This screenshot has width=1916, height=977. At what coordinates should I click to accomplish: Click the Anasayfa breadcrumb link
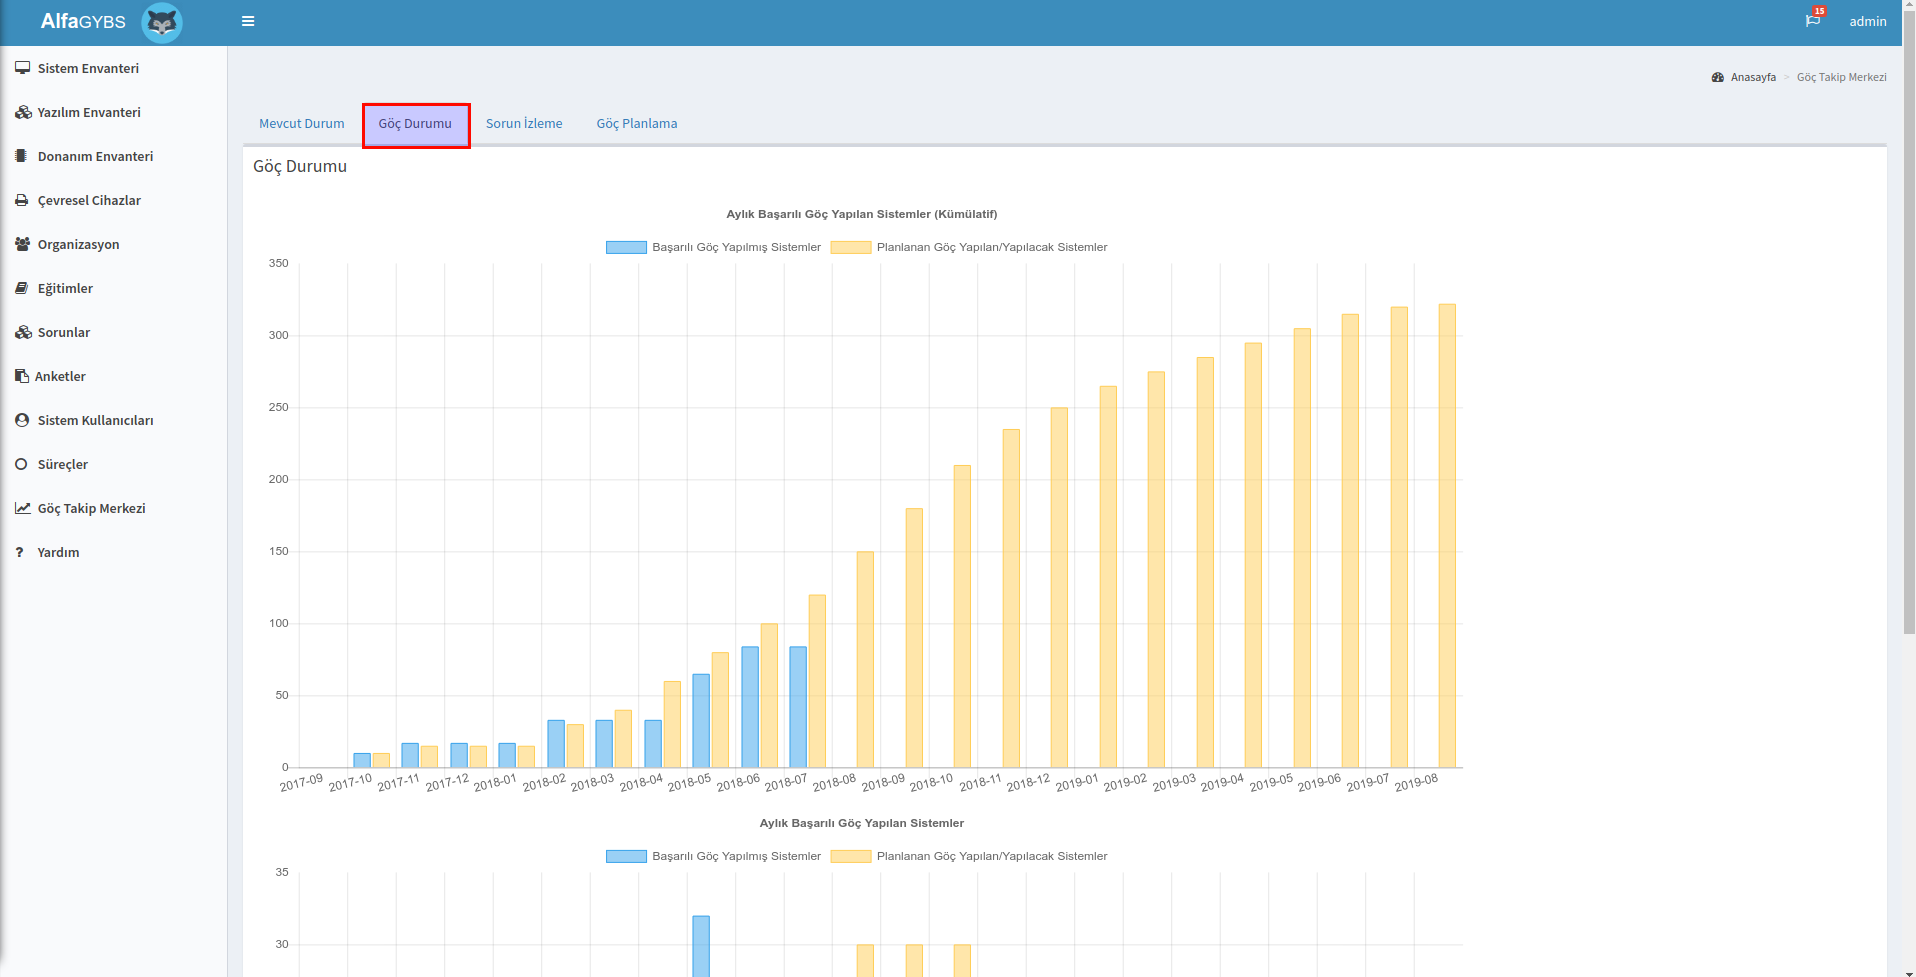point(1753,77)
